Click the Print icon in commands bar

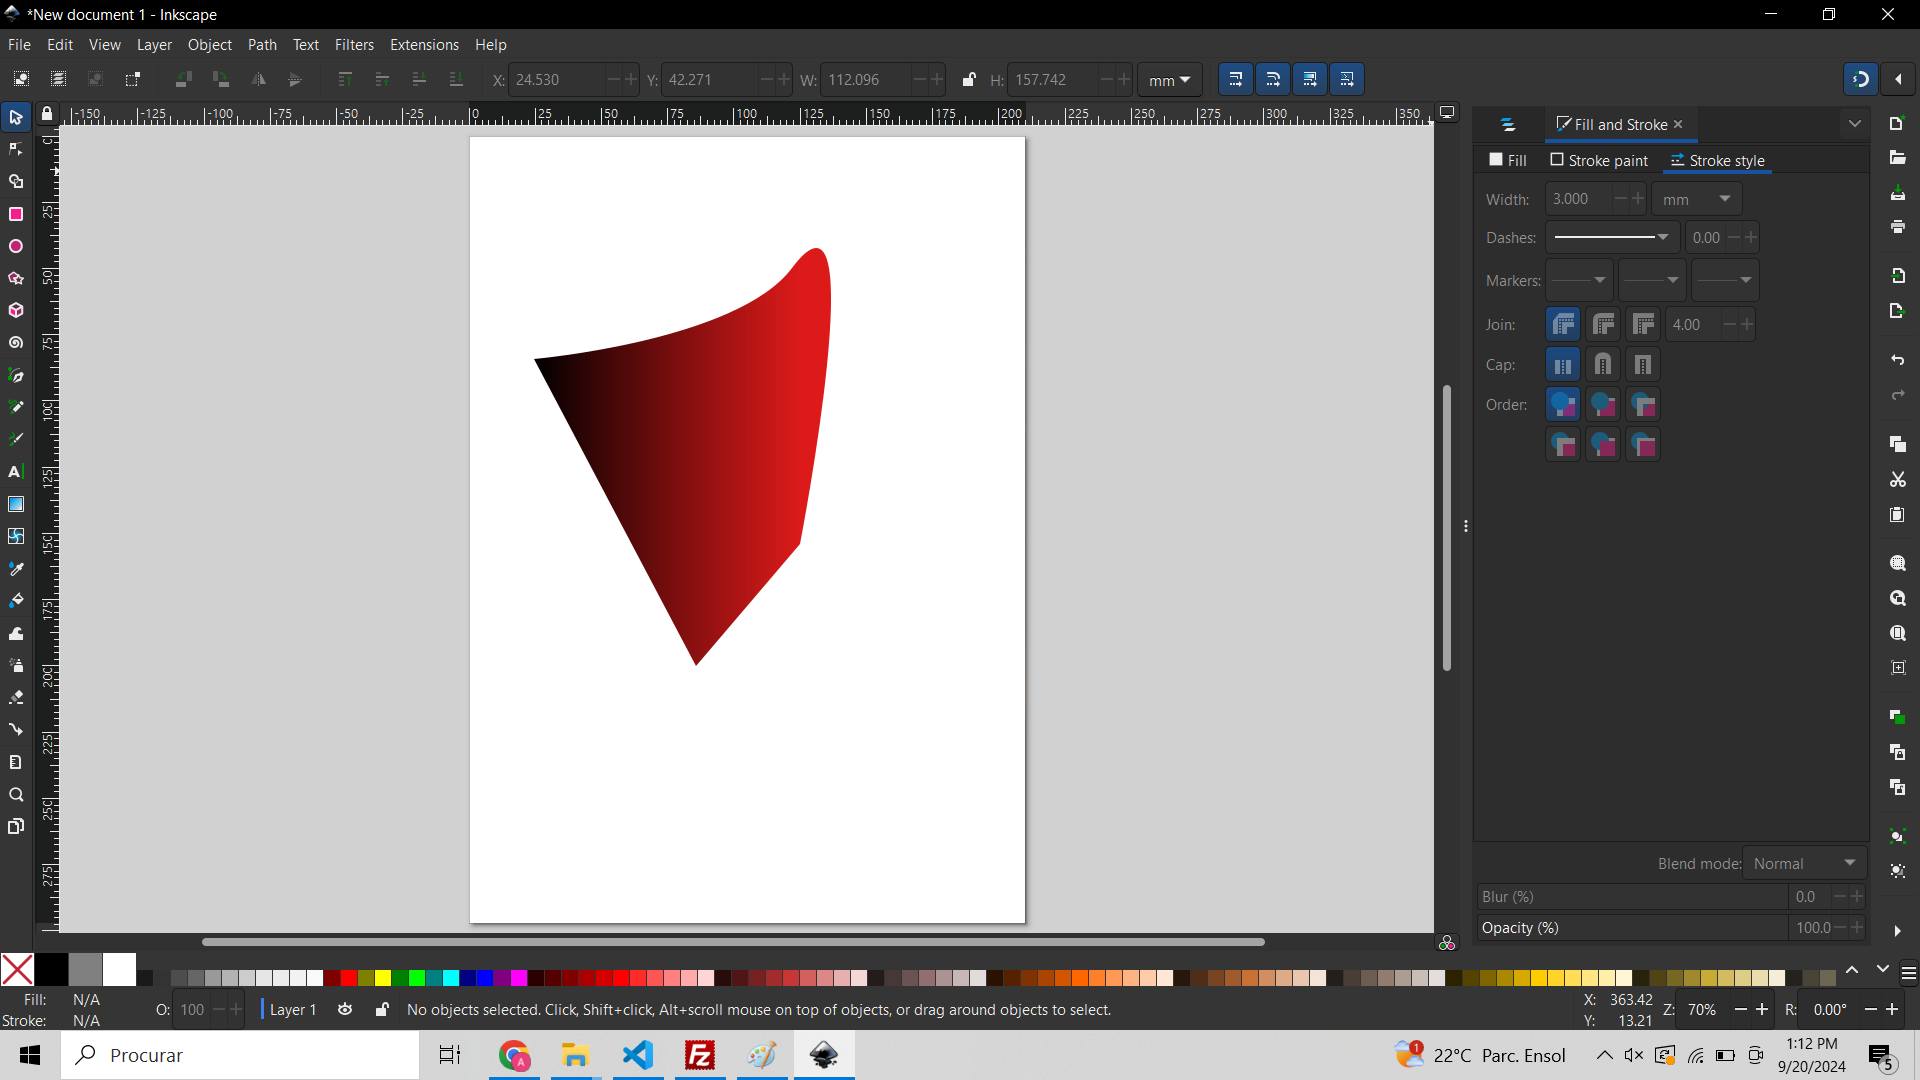click(1897, 228)
